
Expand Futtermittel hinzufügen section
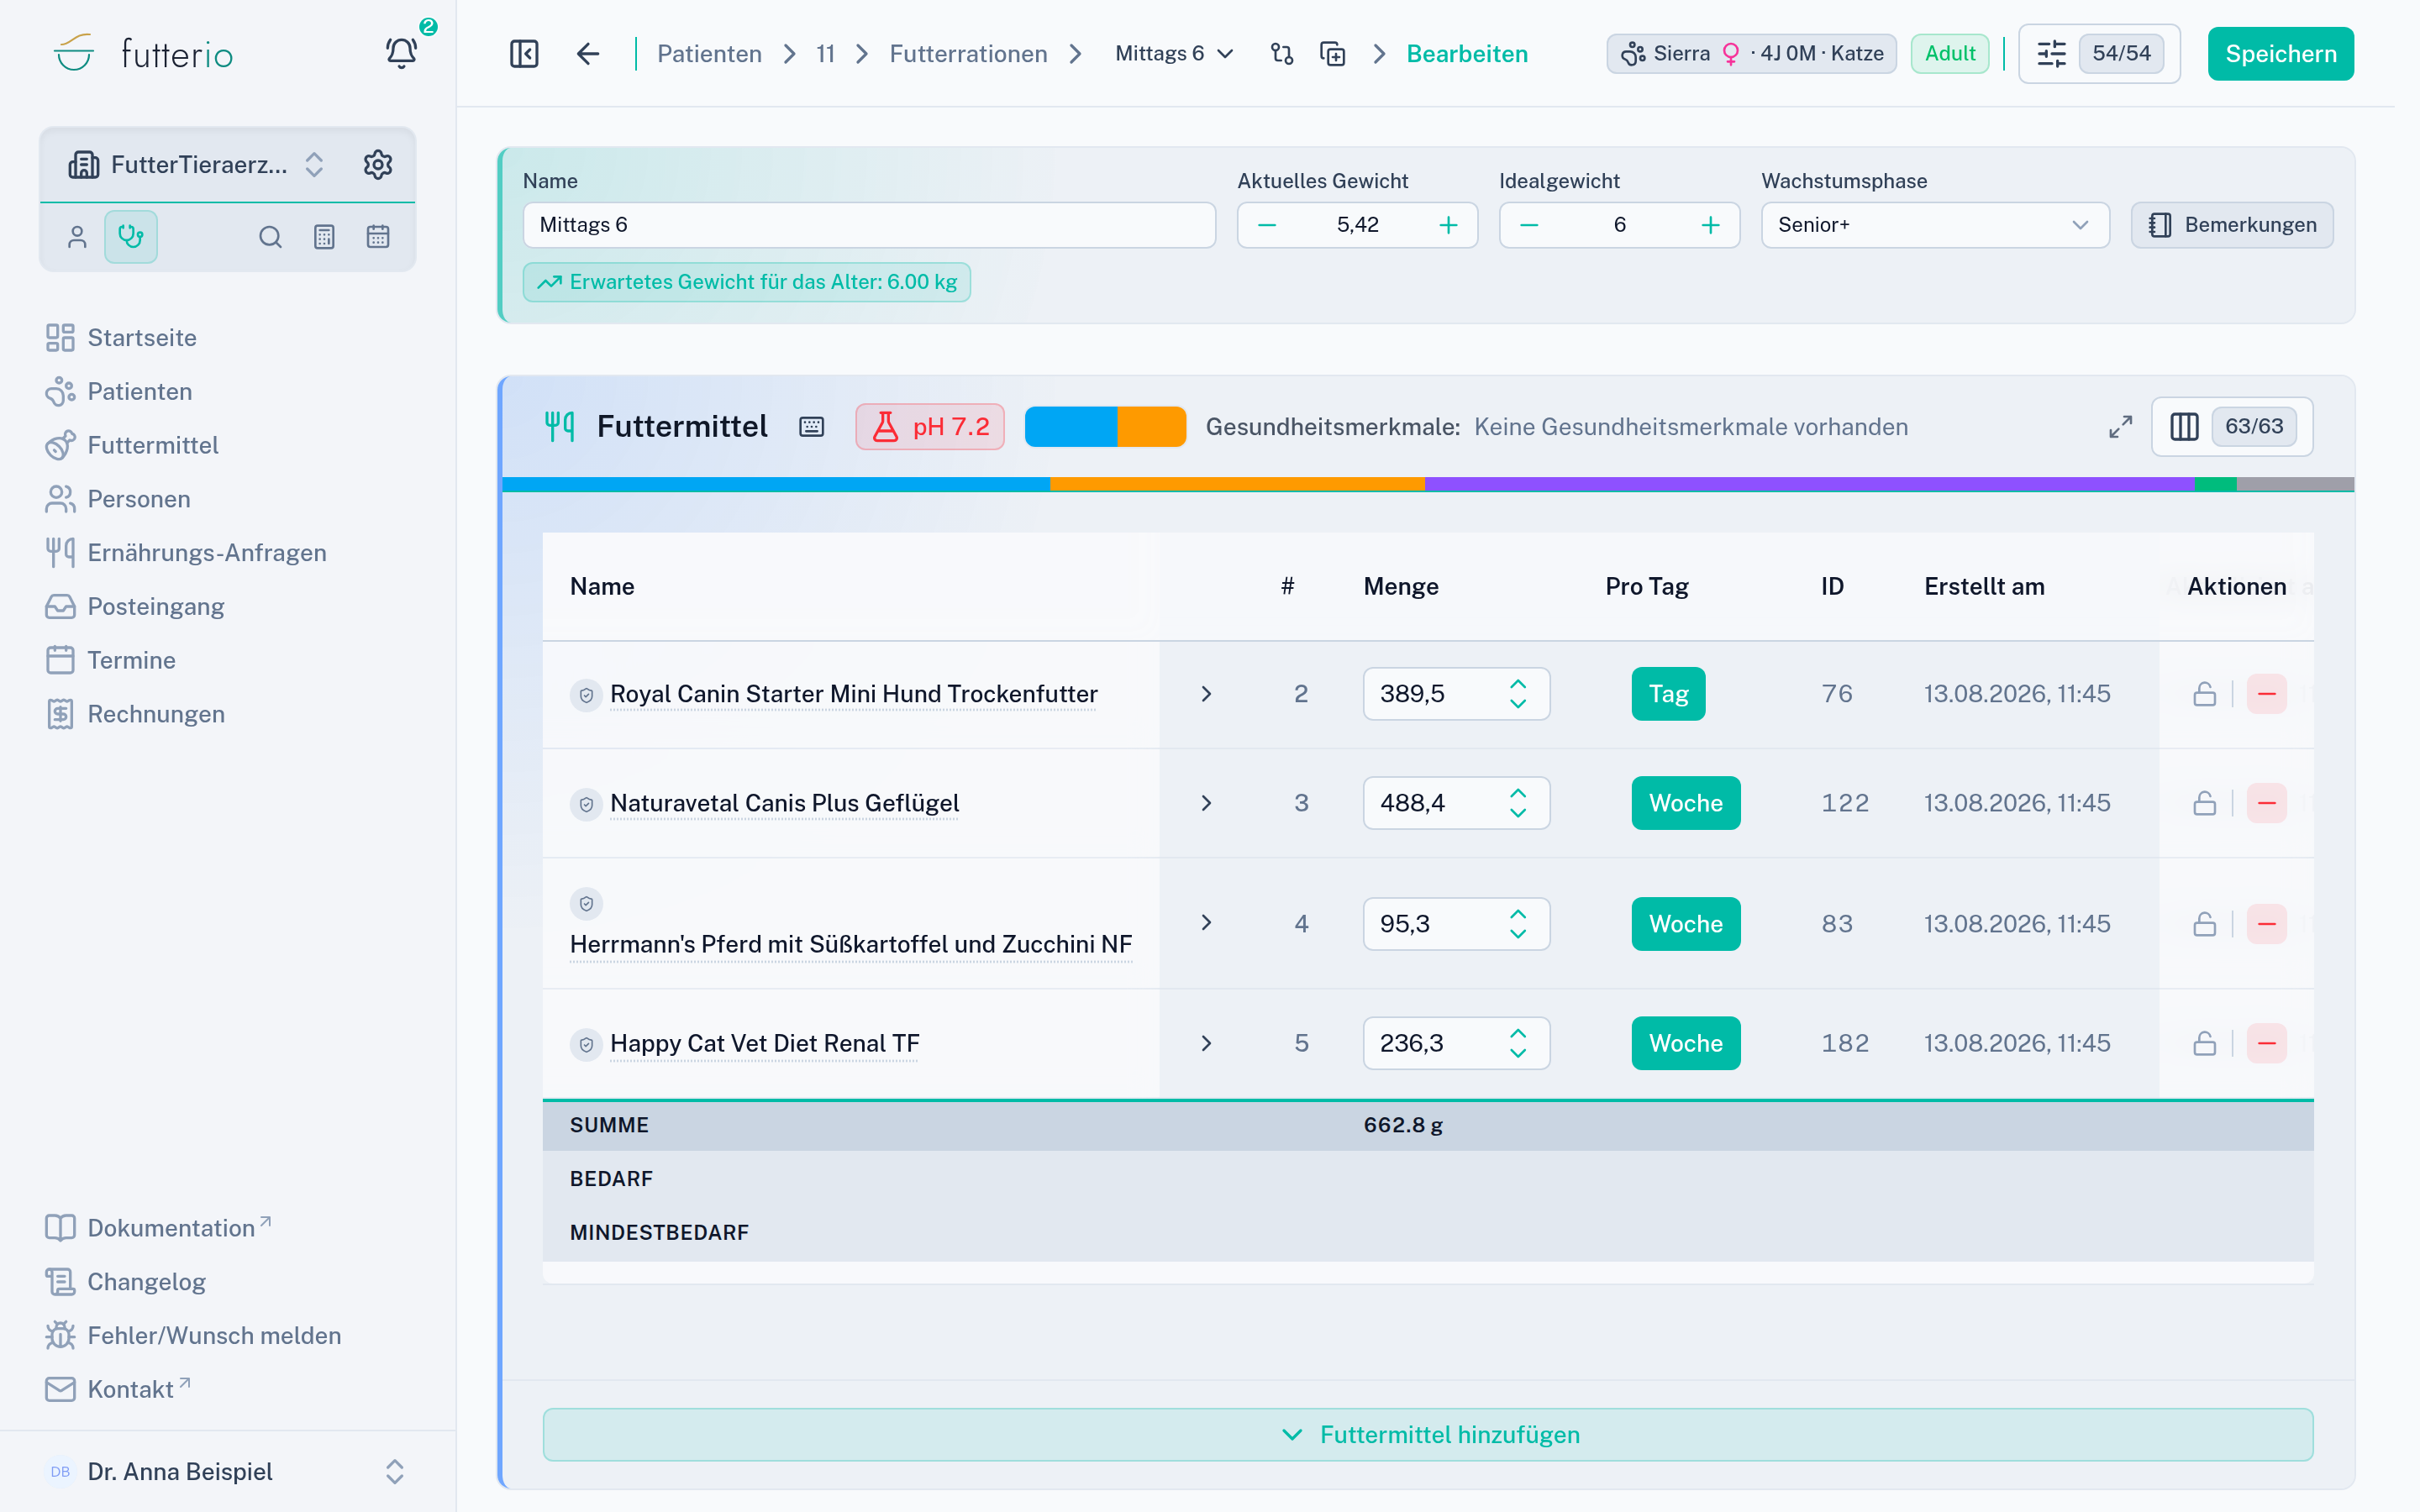click(x=1428, y=1435)
